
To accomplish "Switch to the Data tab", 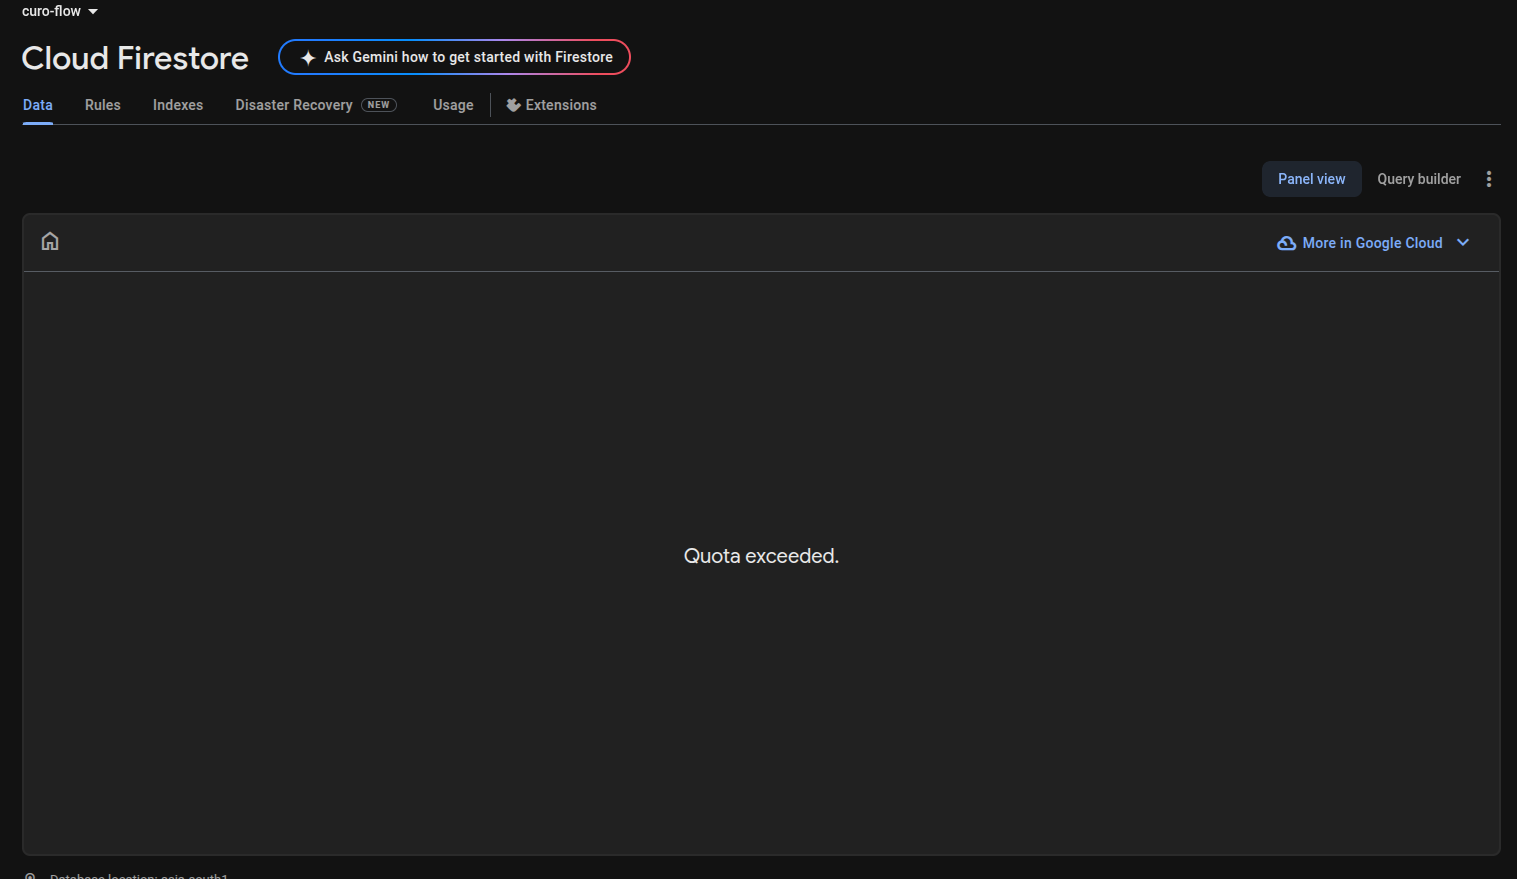I will [38, 105].
